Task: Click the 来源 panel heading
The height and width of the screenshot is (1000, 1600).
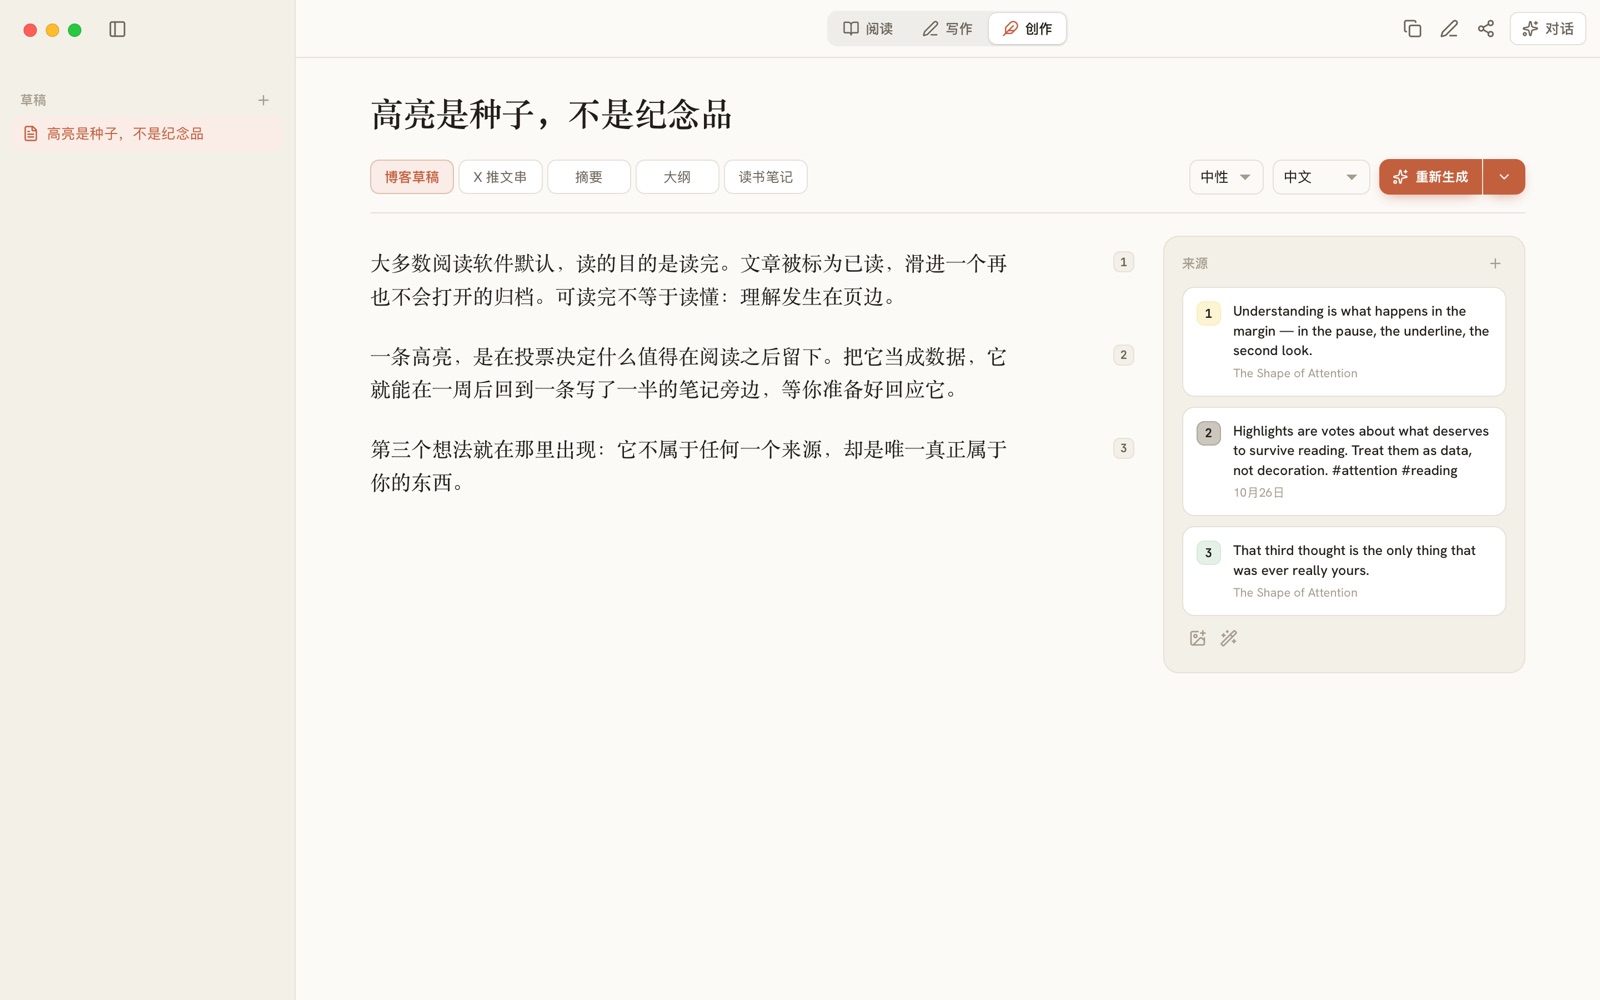Action: [1195, 263]
